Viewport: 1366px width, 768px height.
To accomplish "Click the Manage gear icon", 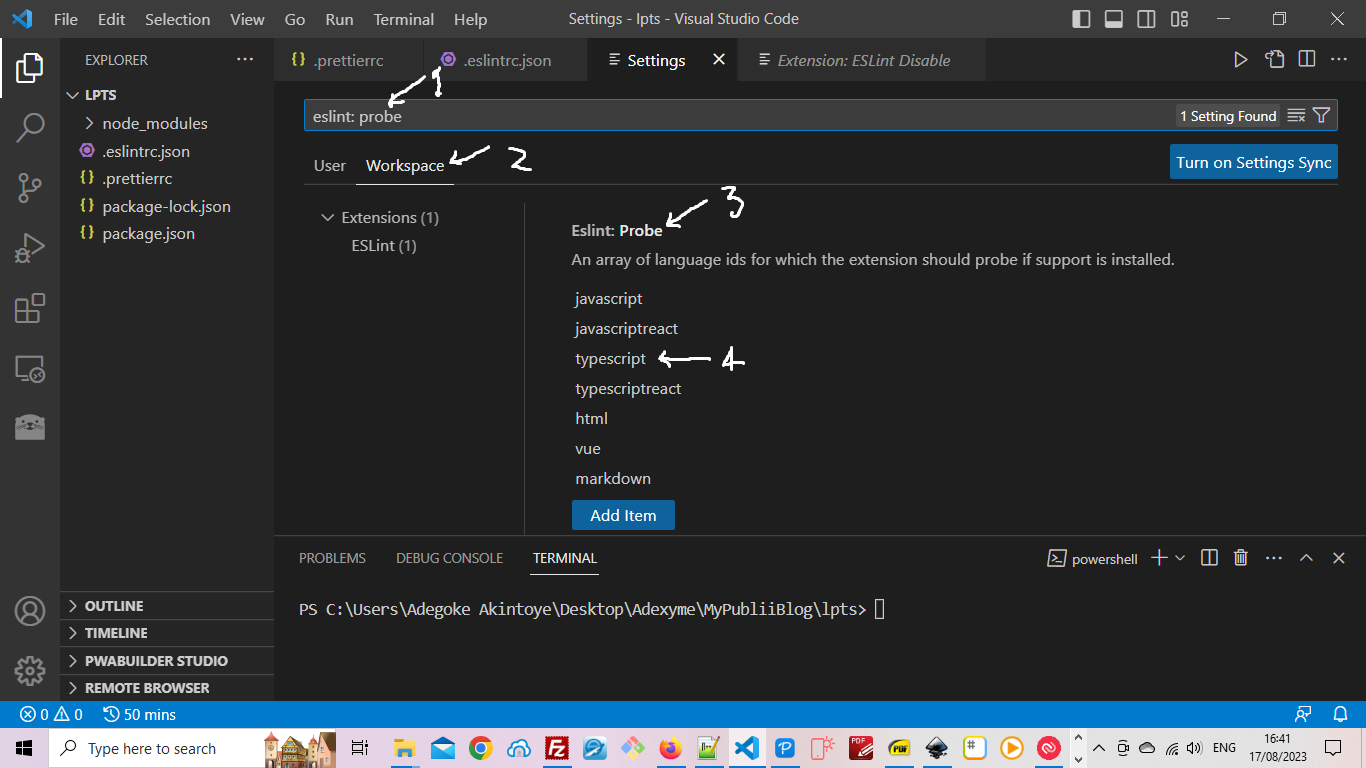I will 30,671.
